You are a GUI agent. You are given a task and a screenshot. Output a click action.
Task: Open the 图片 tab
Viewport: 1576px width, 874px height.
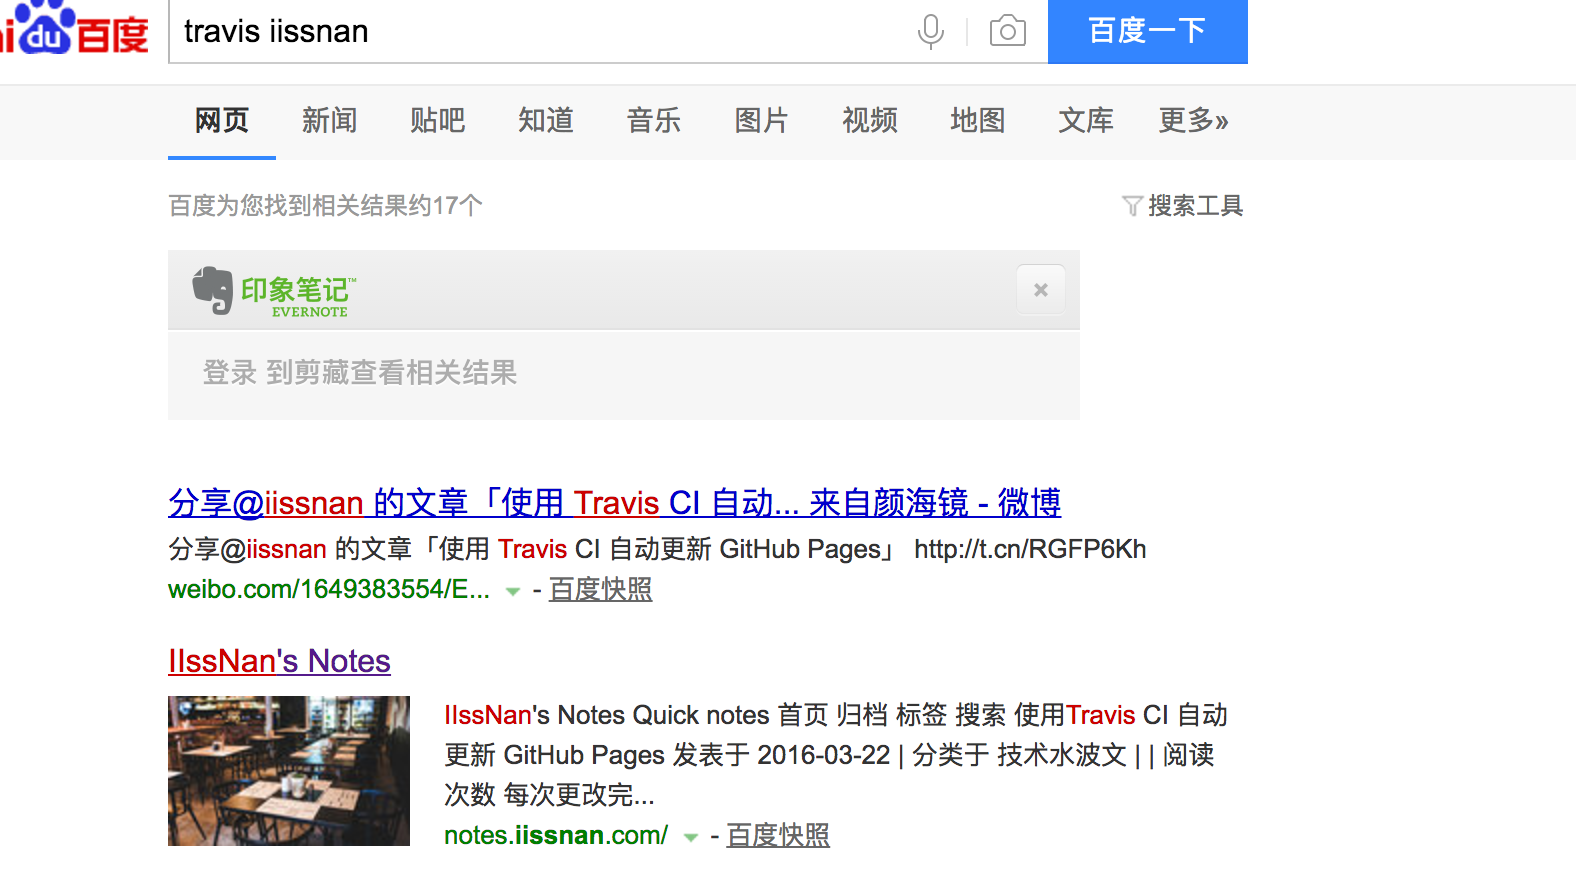point(762,121)
